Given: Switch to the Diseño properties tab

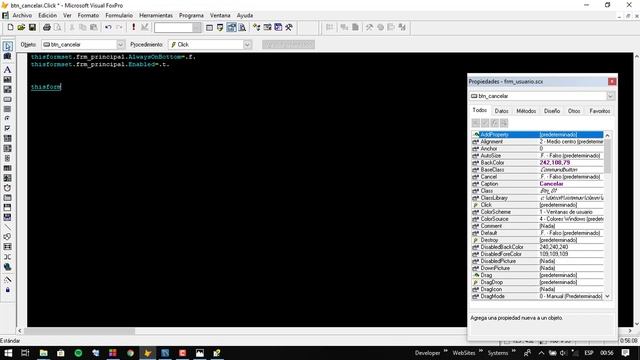Looking at the screenshot, I should coord(552,111).
